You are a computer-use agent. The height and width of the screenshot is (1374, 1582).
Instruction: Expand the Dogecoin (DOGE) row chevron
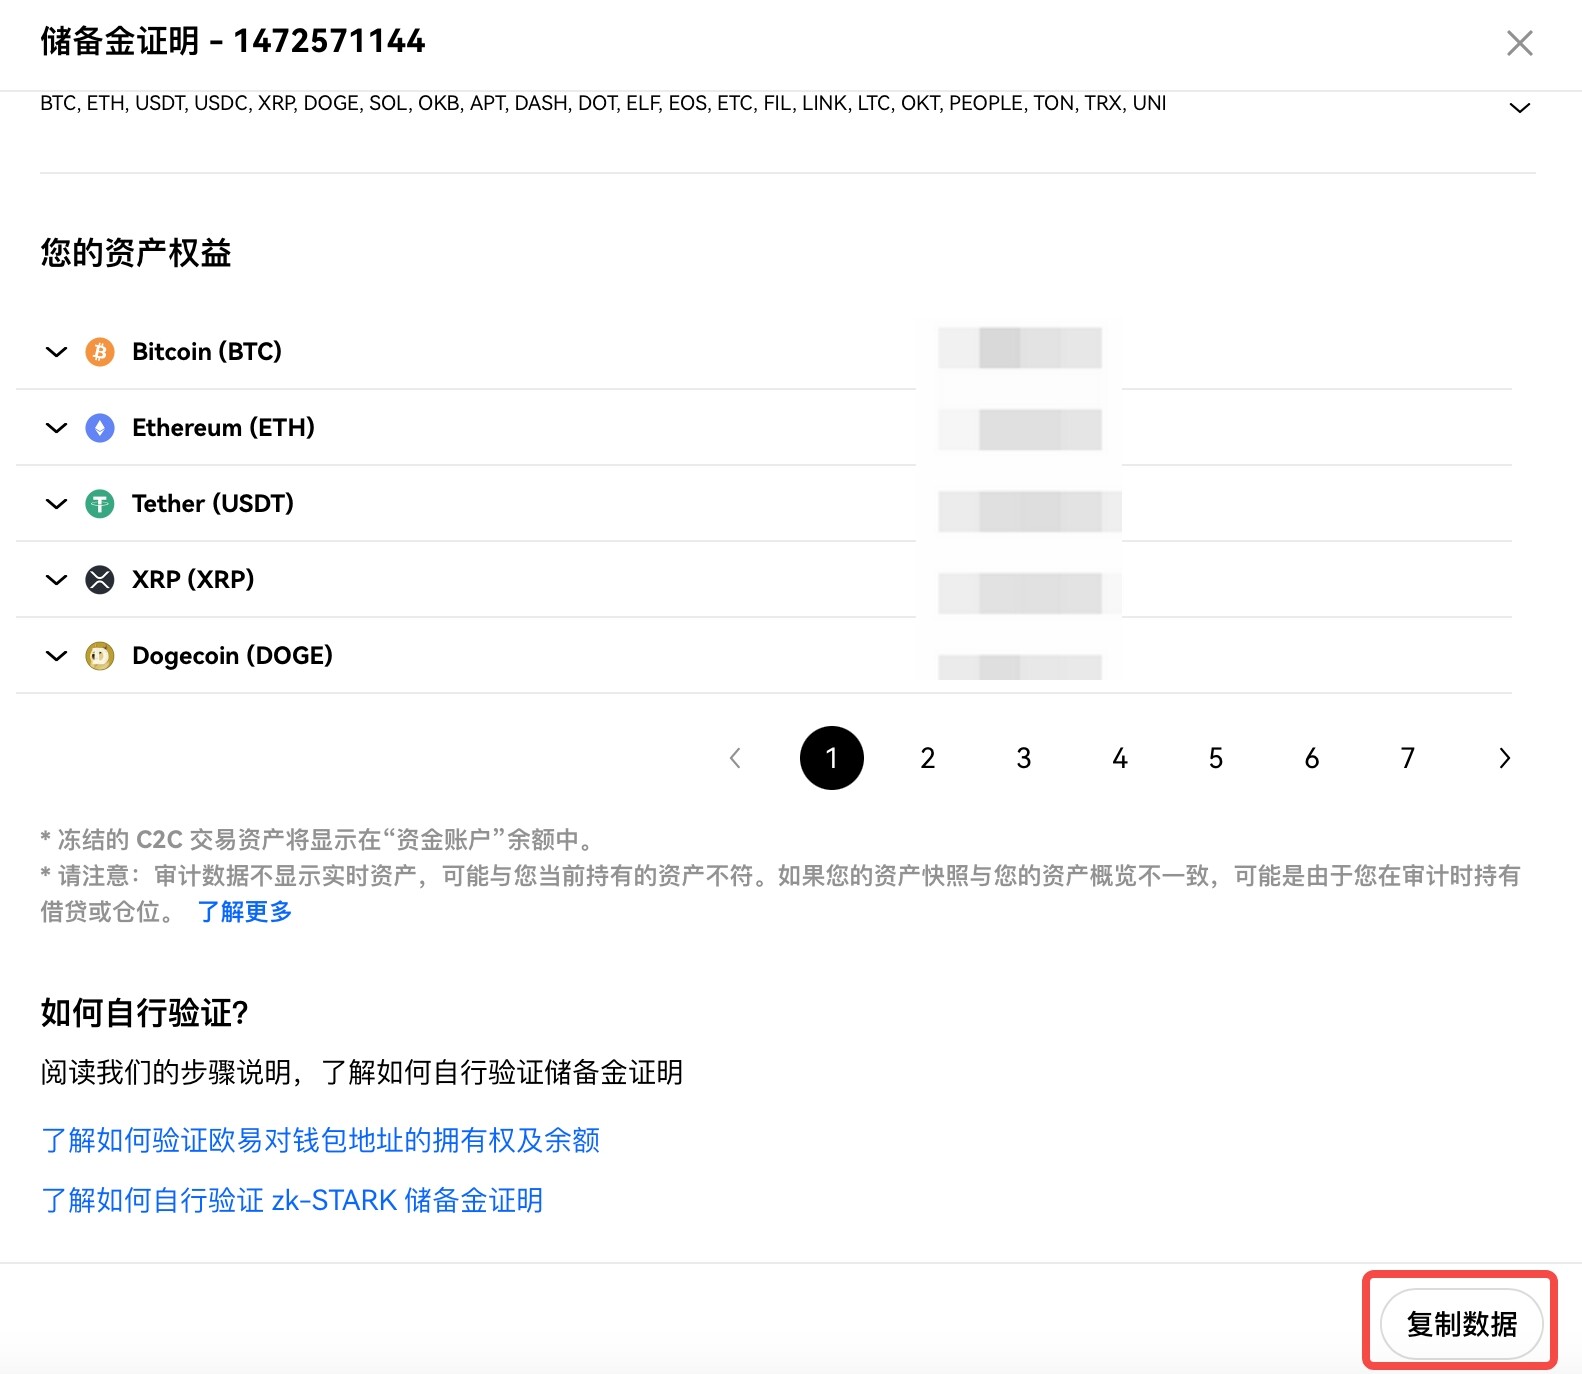point(56,656)
